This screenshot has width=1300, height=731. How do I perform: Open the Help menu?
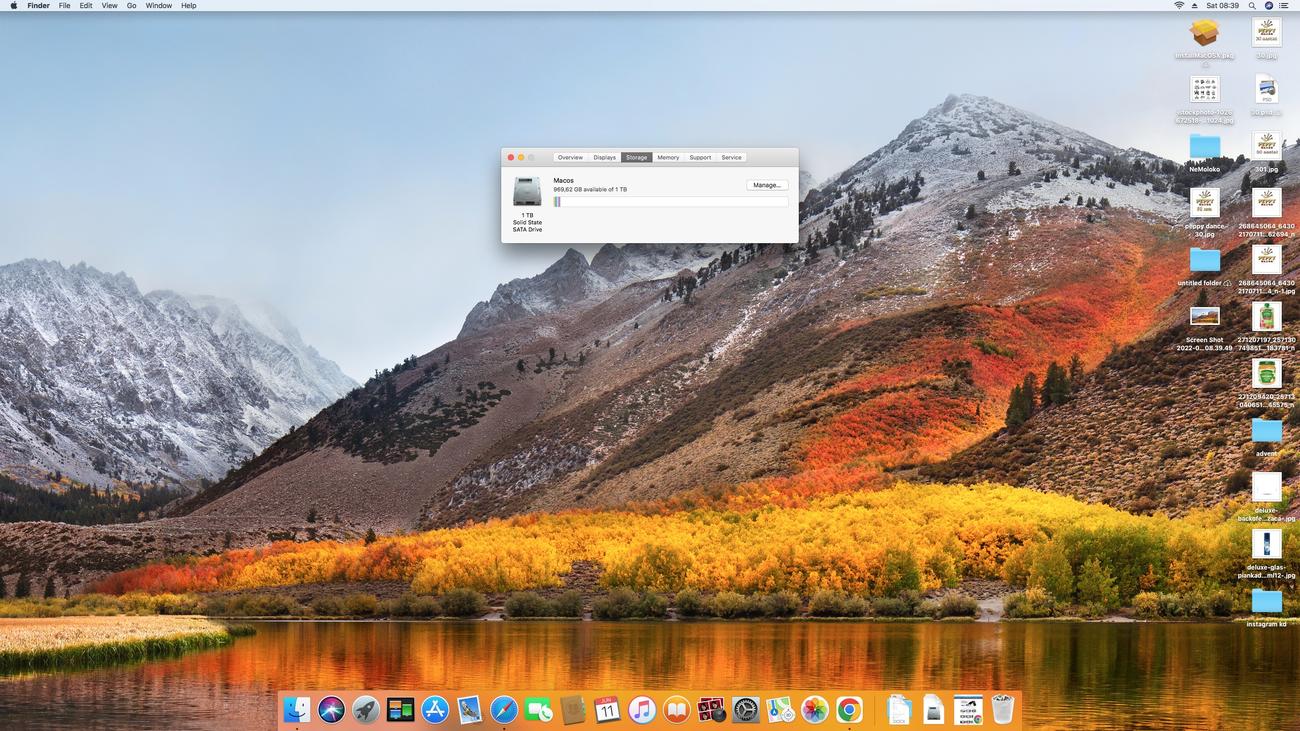[188, 5]
